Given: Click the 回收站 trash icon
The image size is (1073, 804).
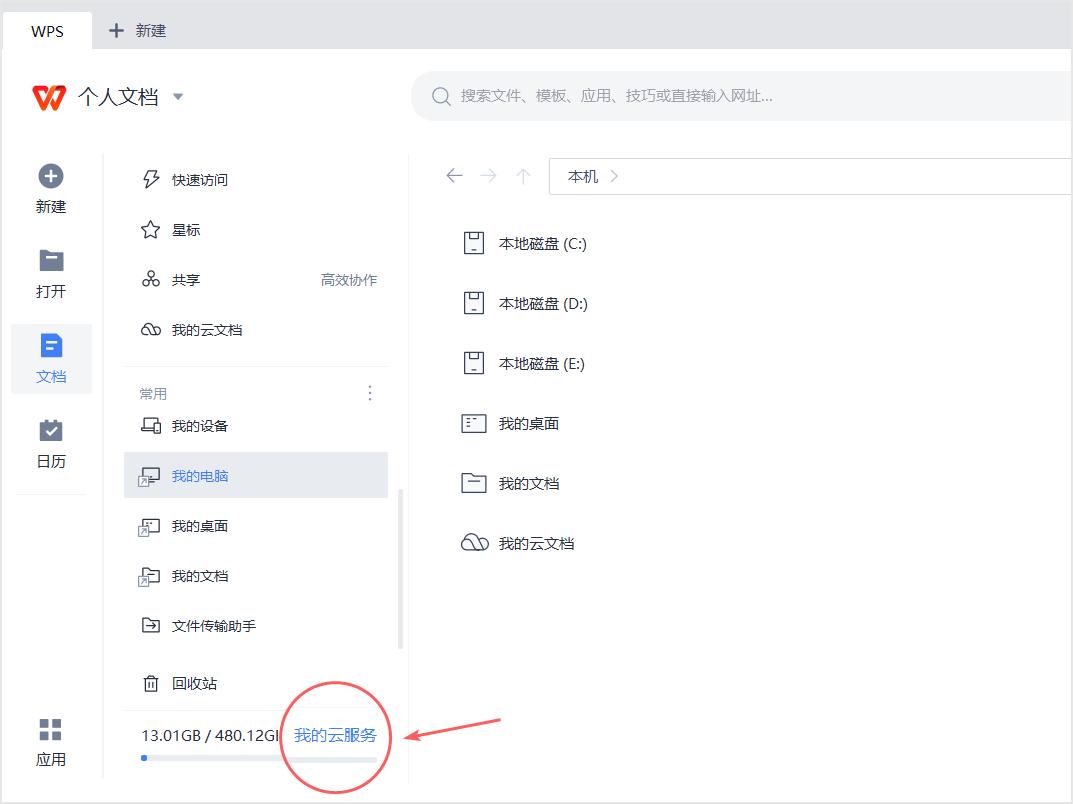Looking at the screenshot, I should [151, 684].
